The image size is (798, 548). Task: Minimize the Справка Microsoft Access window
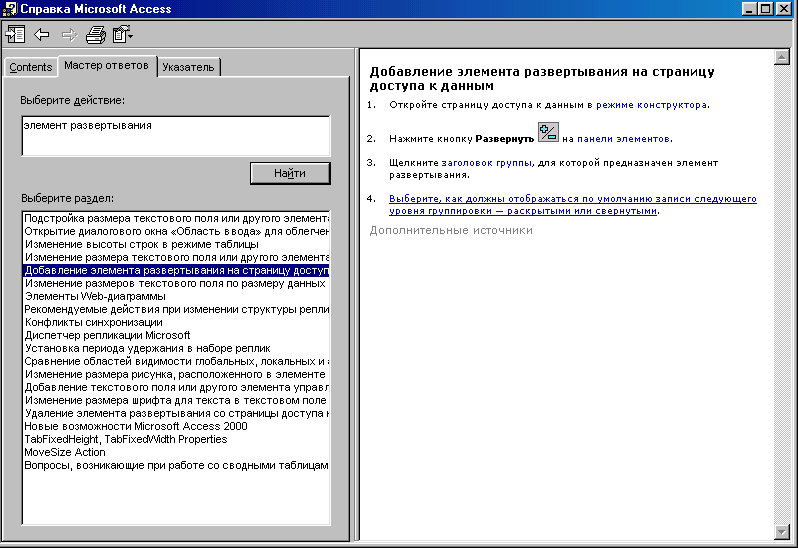click(x=749, y=9)
